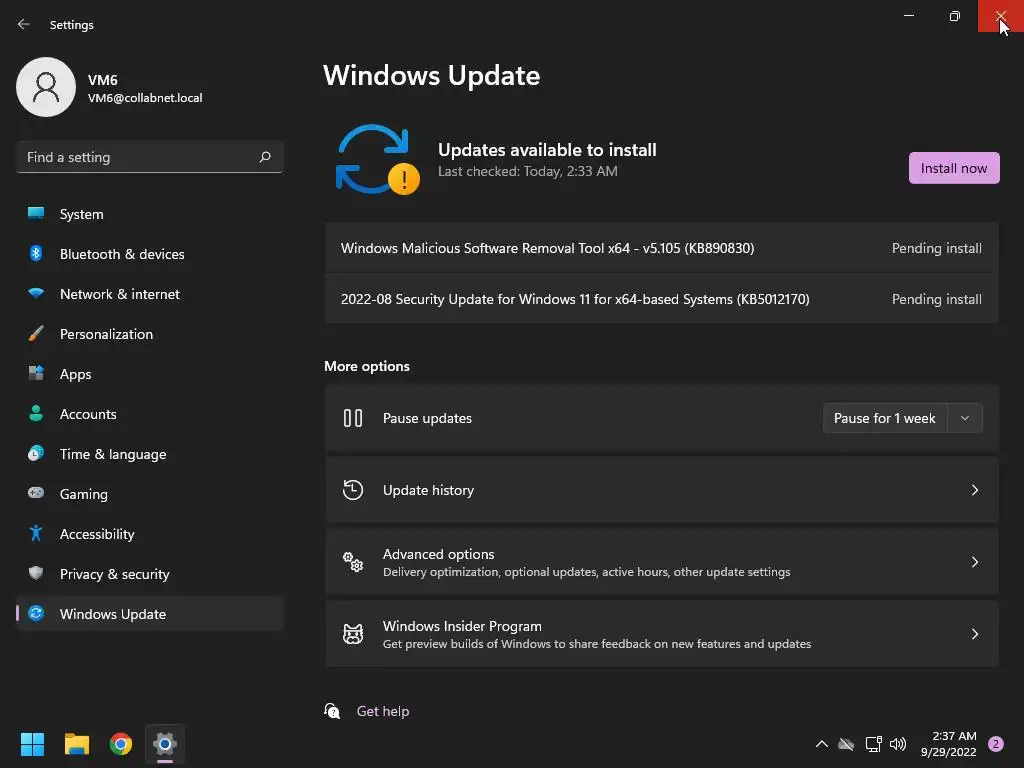This screenshot has width=1024, height=768.
Task: Go to Bluetooth & devices settings
Action: (x=122, y=254)
